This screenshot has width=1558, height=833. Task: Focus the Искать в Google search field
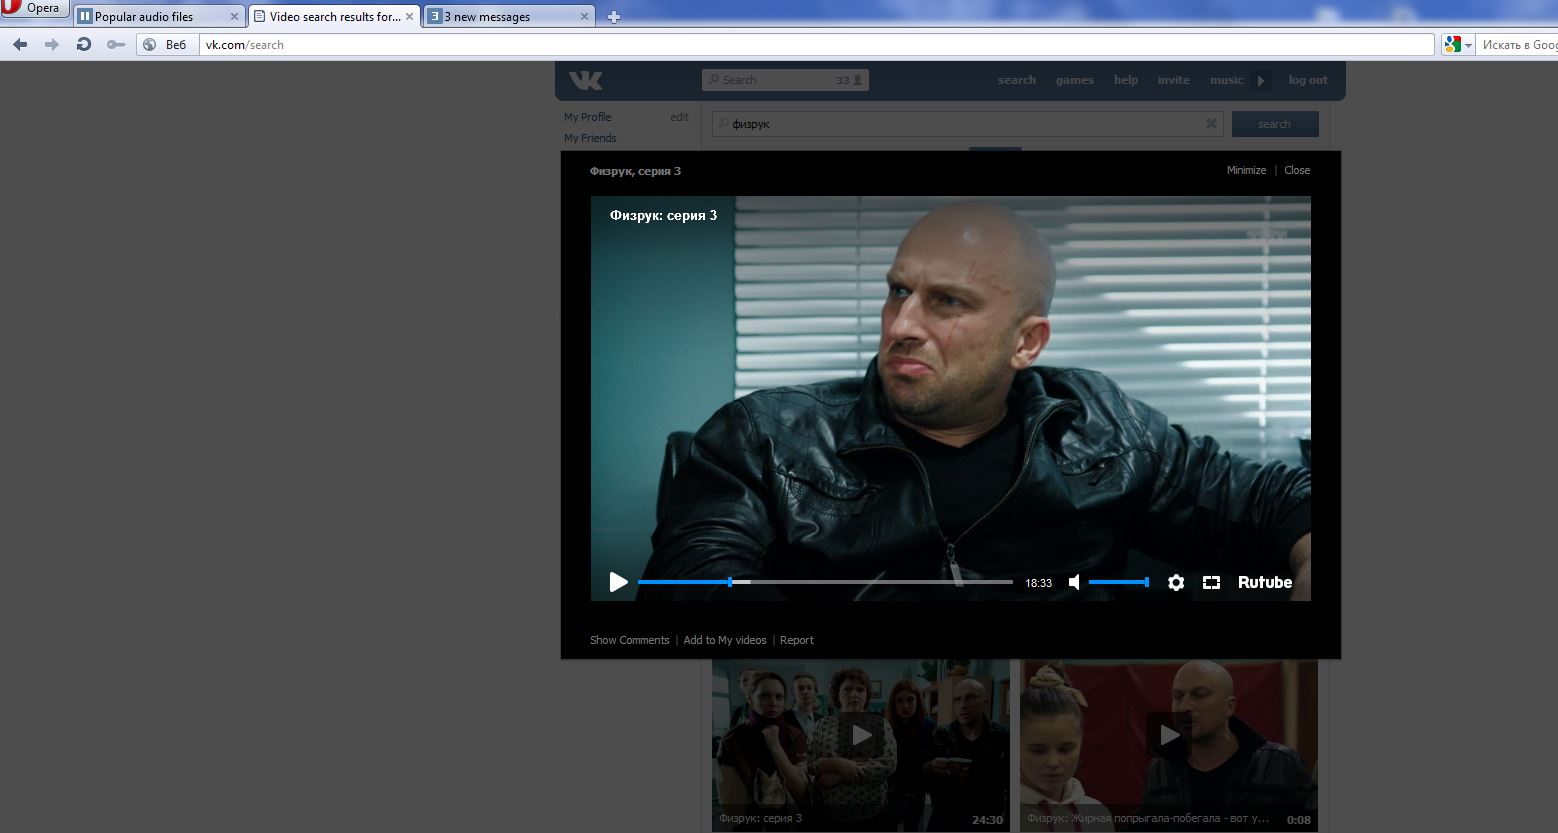(x=1517, y=45)
